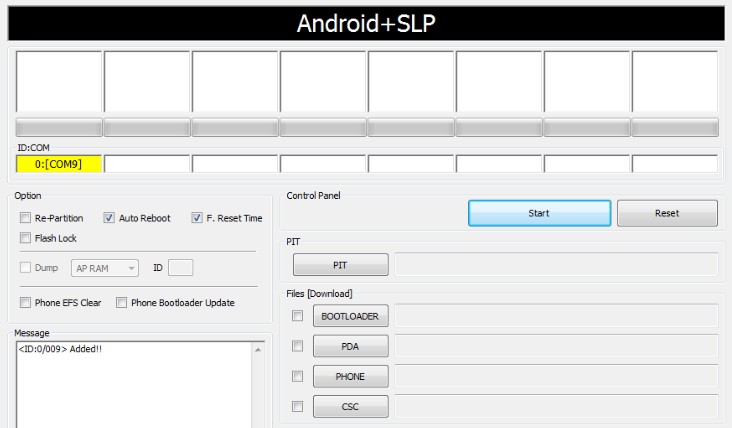Click the ID input field near Dump
732x428 pixels.
180,267
